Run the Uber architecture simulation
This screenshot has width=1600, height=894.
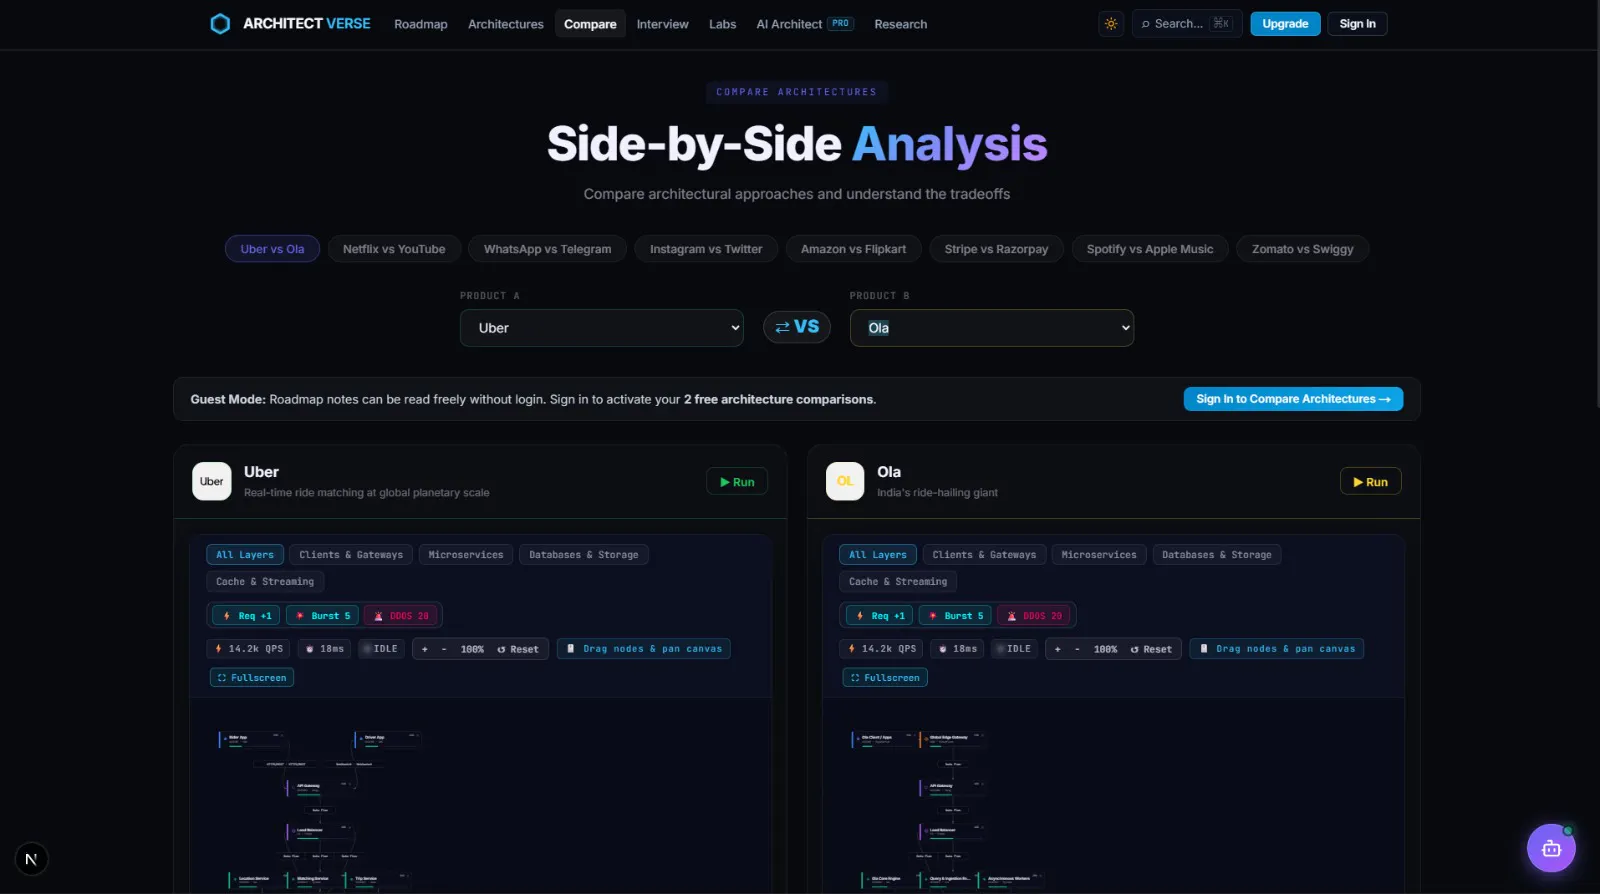tap(737, 482)
